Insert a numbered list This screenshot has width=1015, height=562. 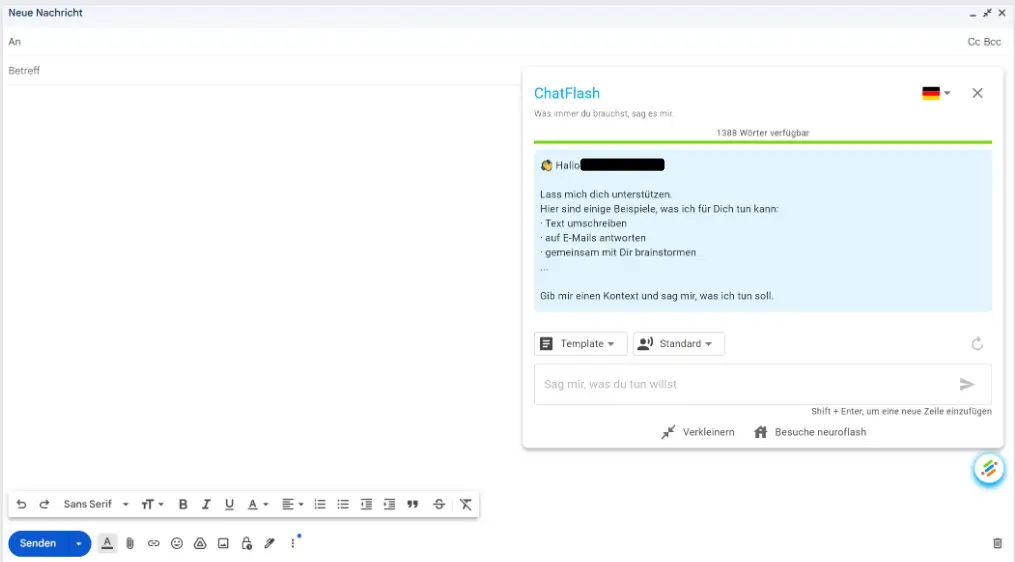click(x=320, y=504)
